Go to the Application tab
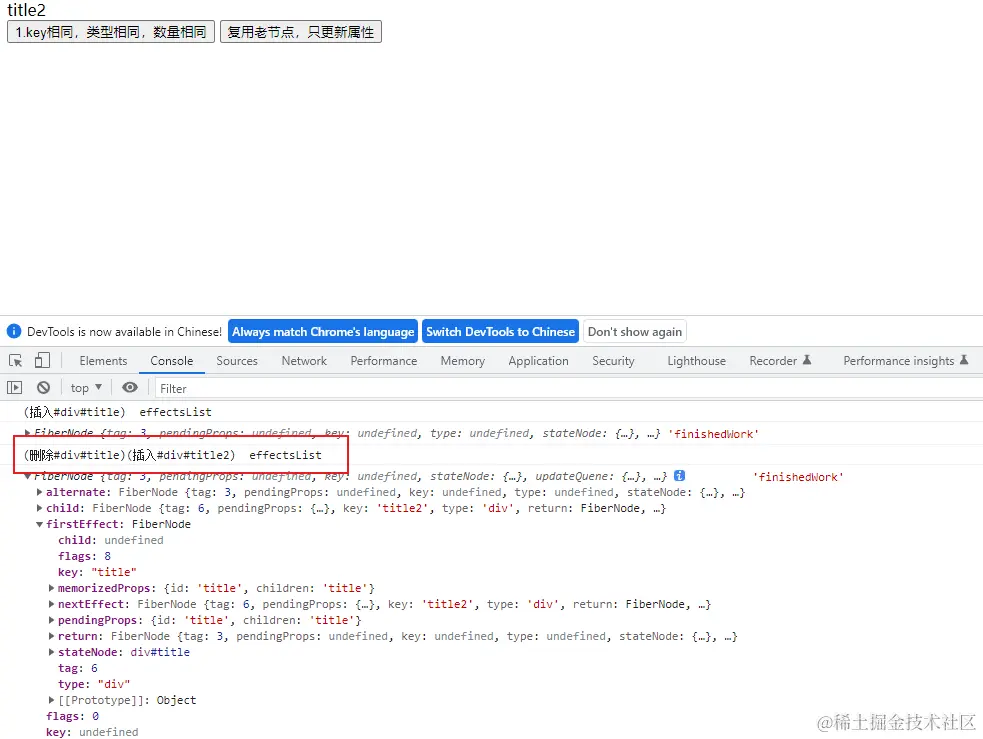Screen dimensions: 983x739 coord(539,361)
